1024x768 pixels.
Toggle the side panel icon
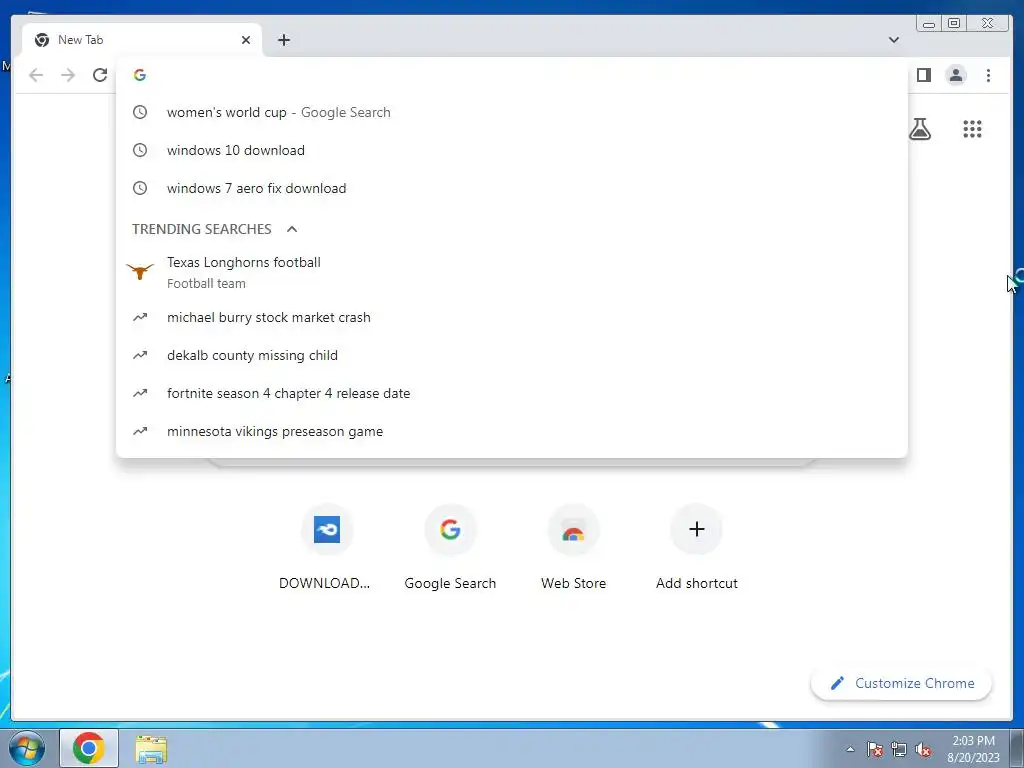[x=923, y=75]
